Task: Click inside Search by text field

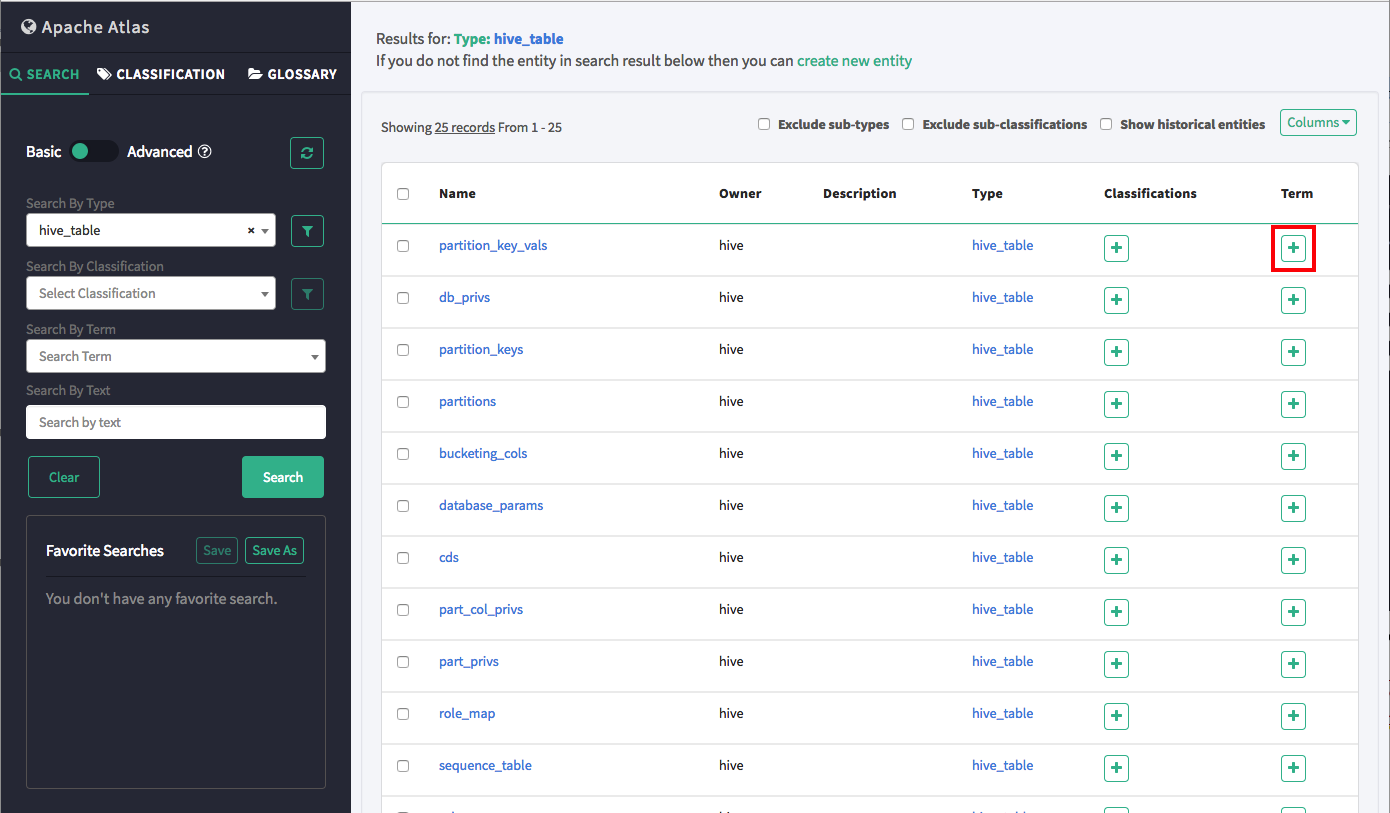Action: (176, 422)
